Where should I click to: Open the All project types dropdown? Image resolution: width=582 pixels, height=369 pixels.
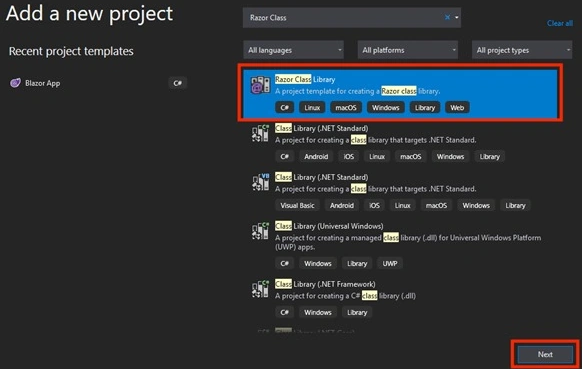(x=522, y=50)
